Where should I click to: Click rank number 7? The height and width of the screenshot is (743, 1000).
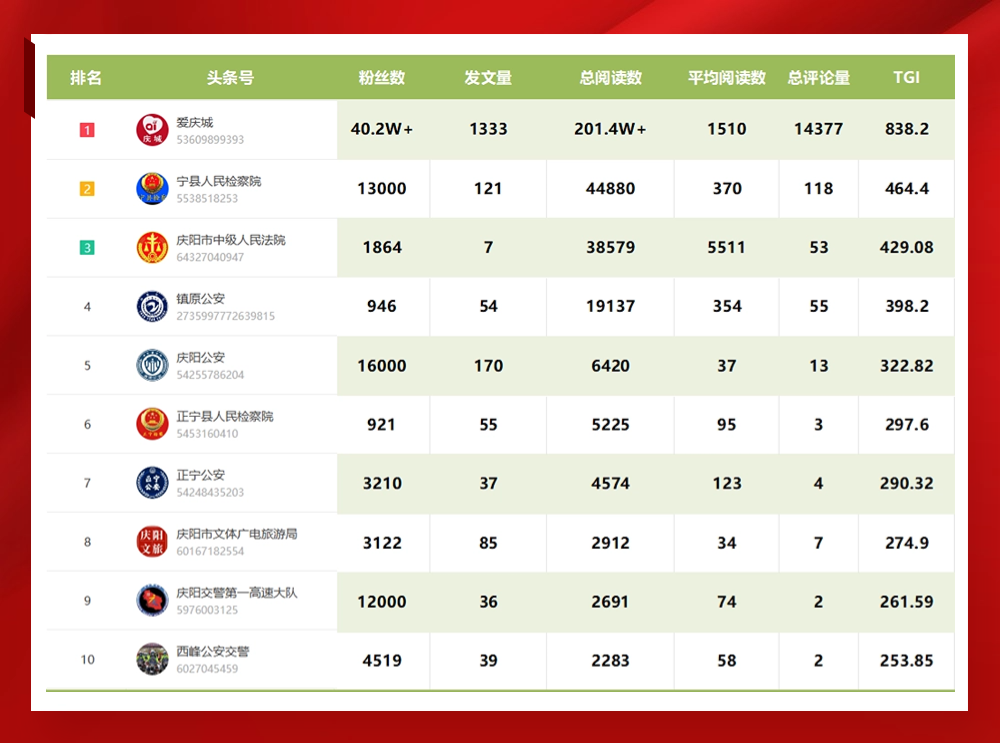87,483
